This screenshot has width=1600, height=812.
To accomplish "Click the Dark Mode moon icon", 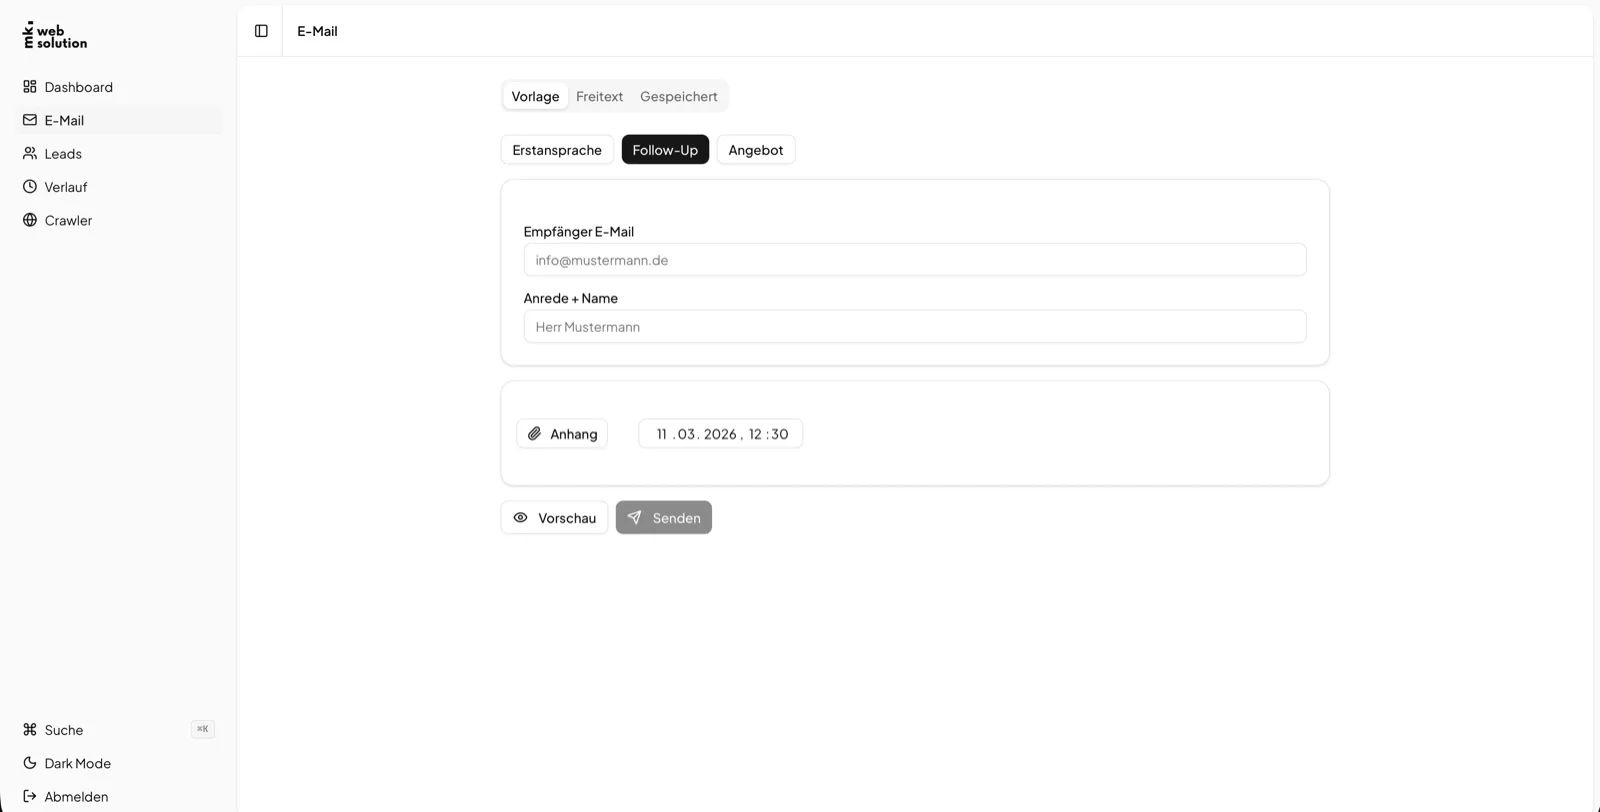I will pyautogui.click(x=30, y=763).
